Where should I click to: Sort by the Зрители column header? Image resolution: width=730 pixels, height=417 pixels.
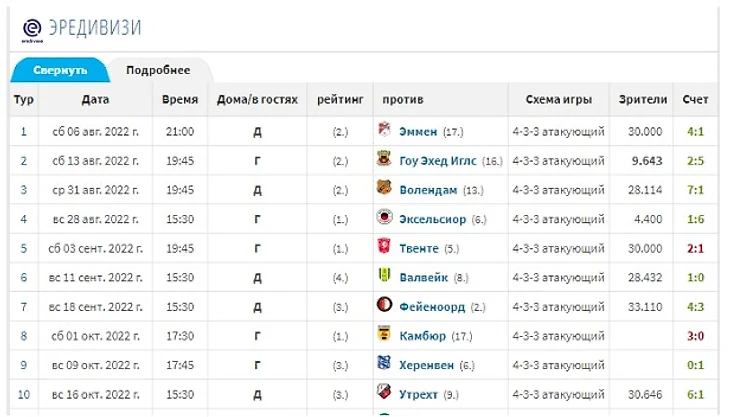coord(643,100)
